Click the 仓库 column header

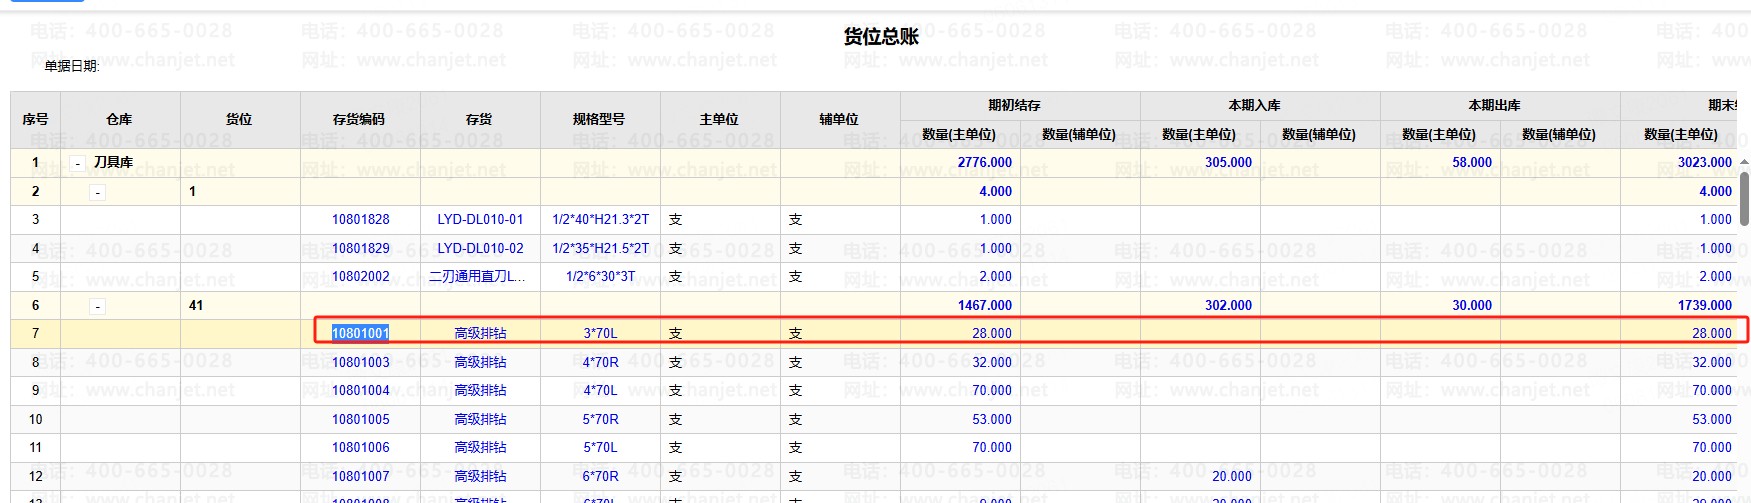pyautogui.click(x=119, y=119)
